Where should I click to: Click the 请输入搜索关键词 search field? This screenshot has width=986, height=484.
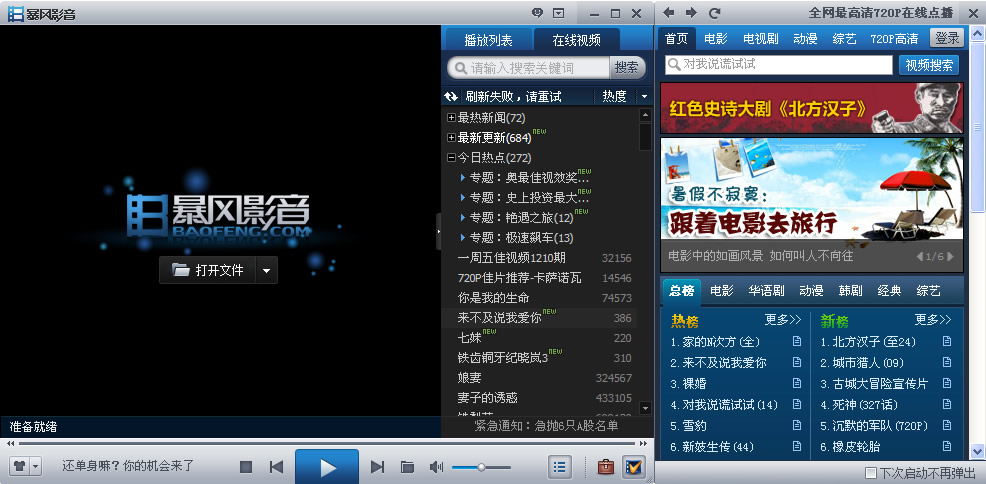529,67
